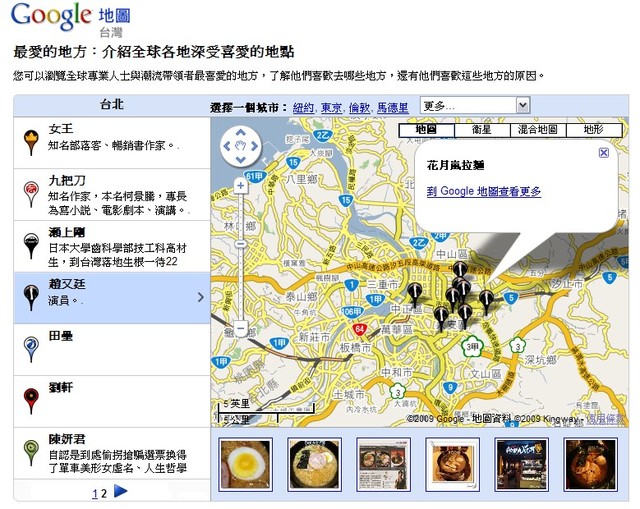The height and width of the screenshot is (509, 640).
Task: Go to page 2 of the list
Action: click(104, 493)
